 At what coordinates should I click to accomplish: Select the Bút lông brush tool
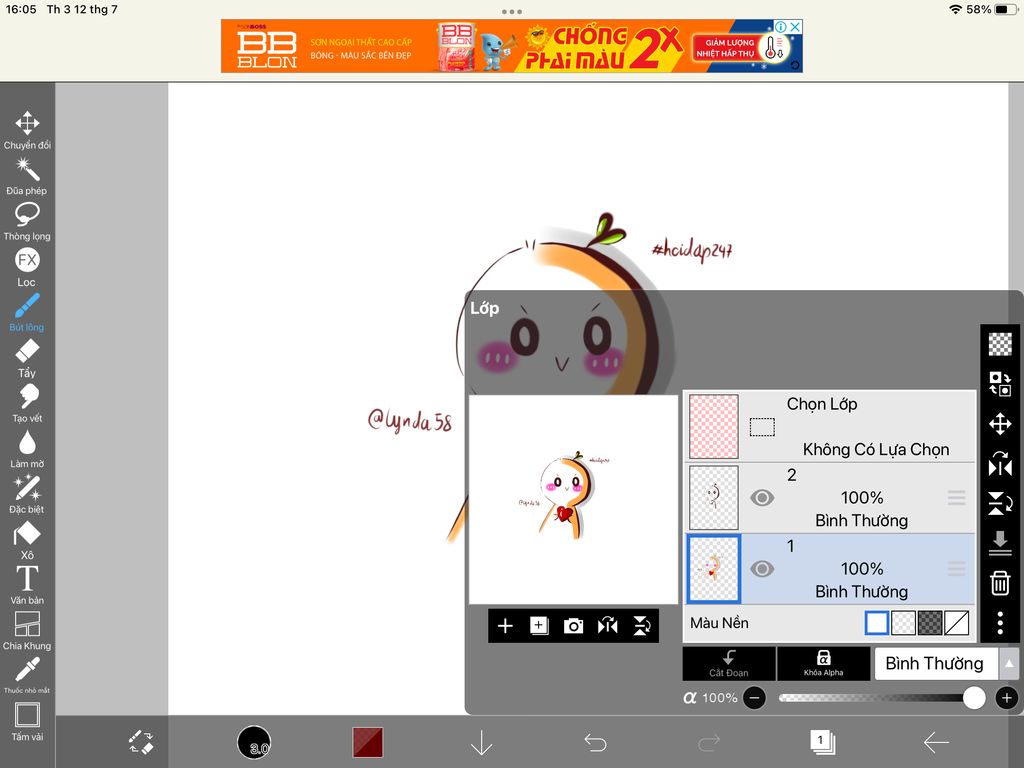click(x=27, y=313)
